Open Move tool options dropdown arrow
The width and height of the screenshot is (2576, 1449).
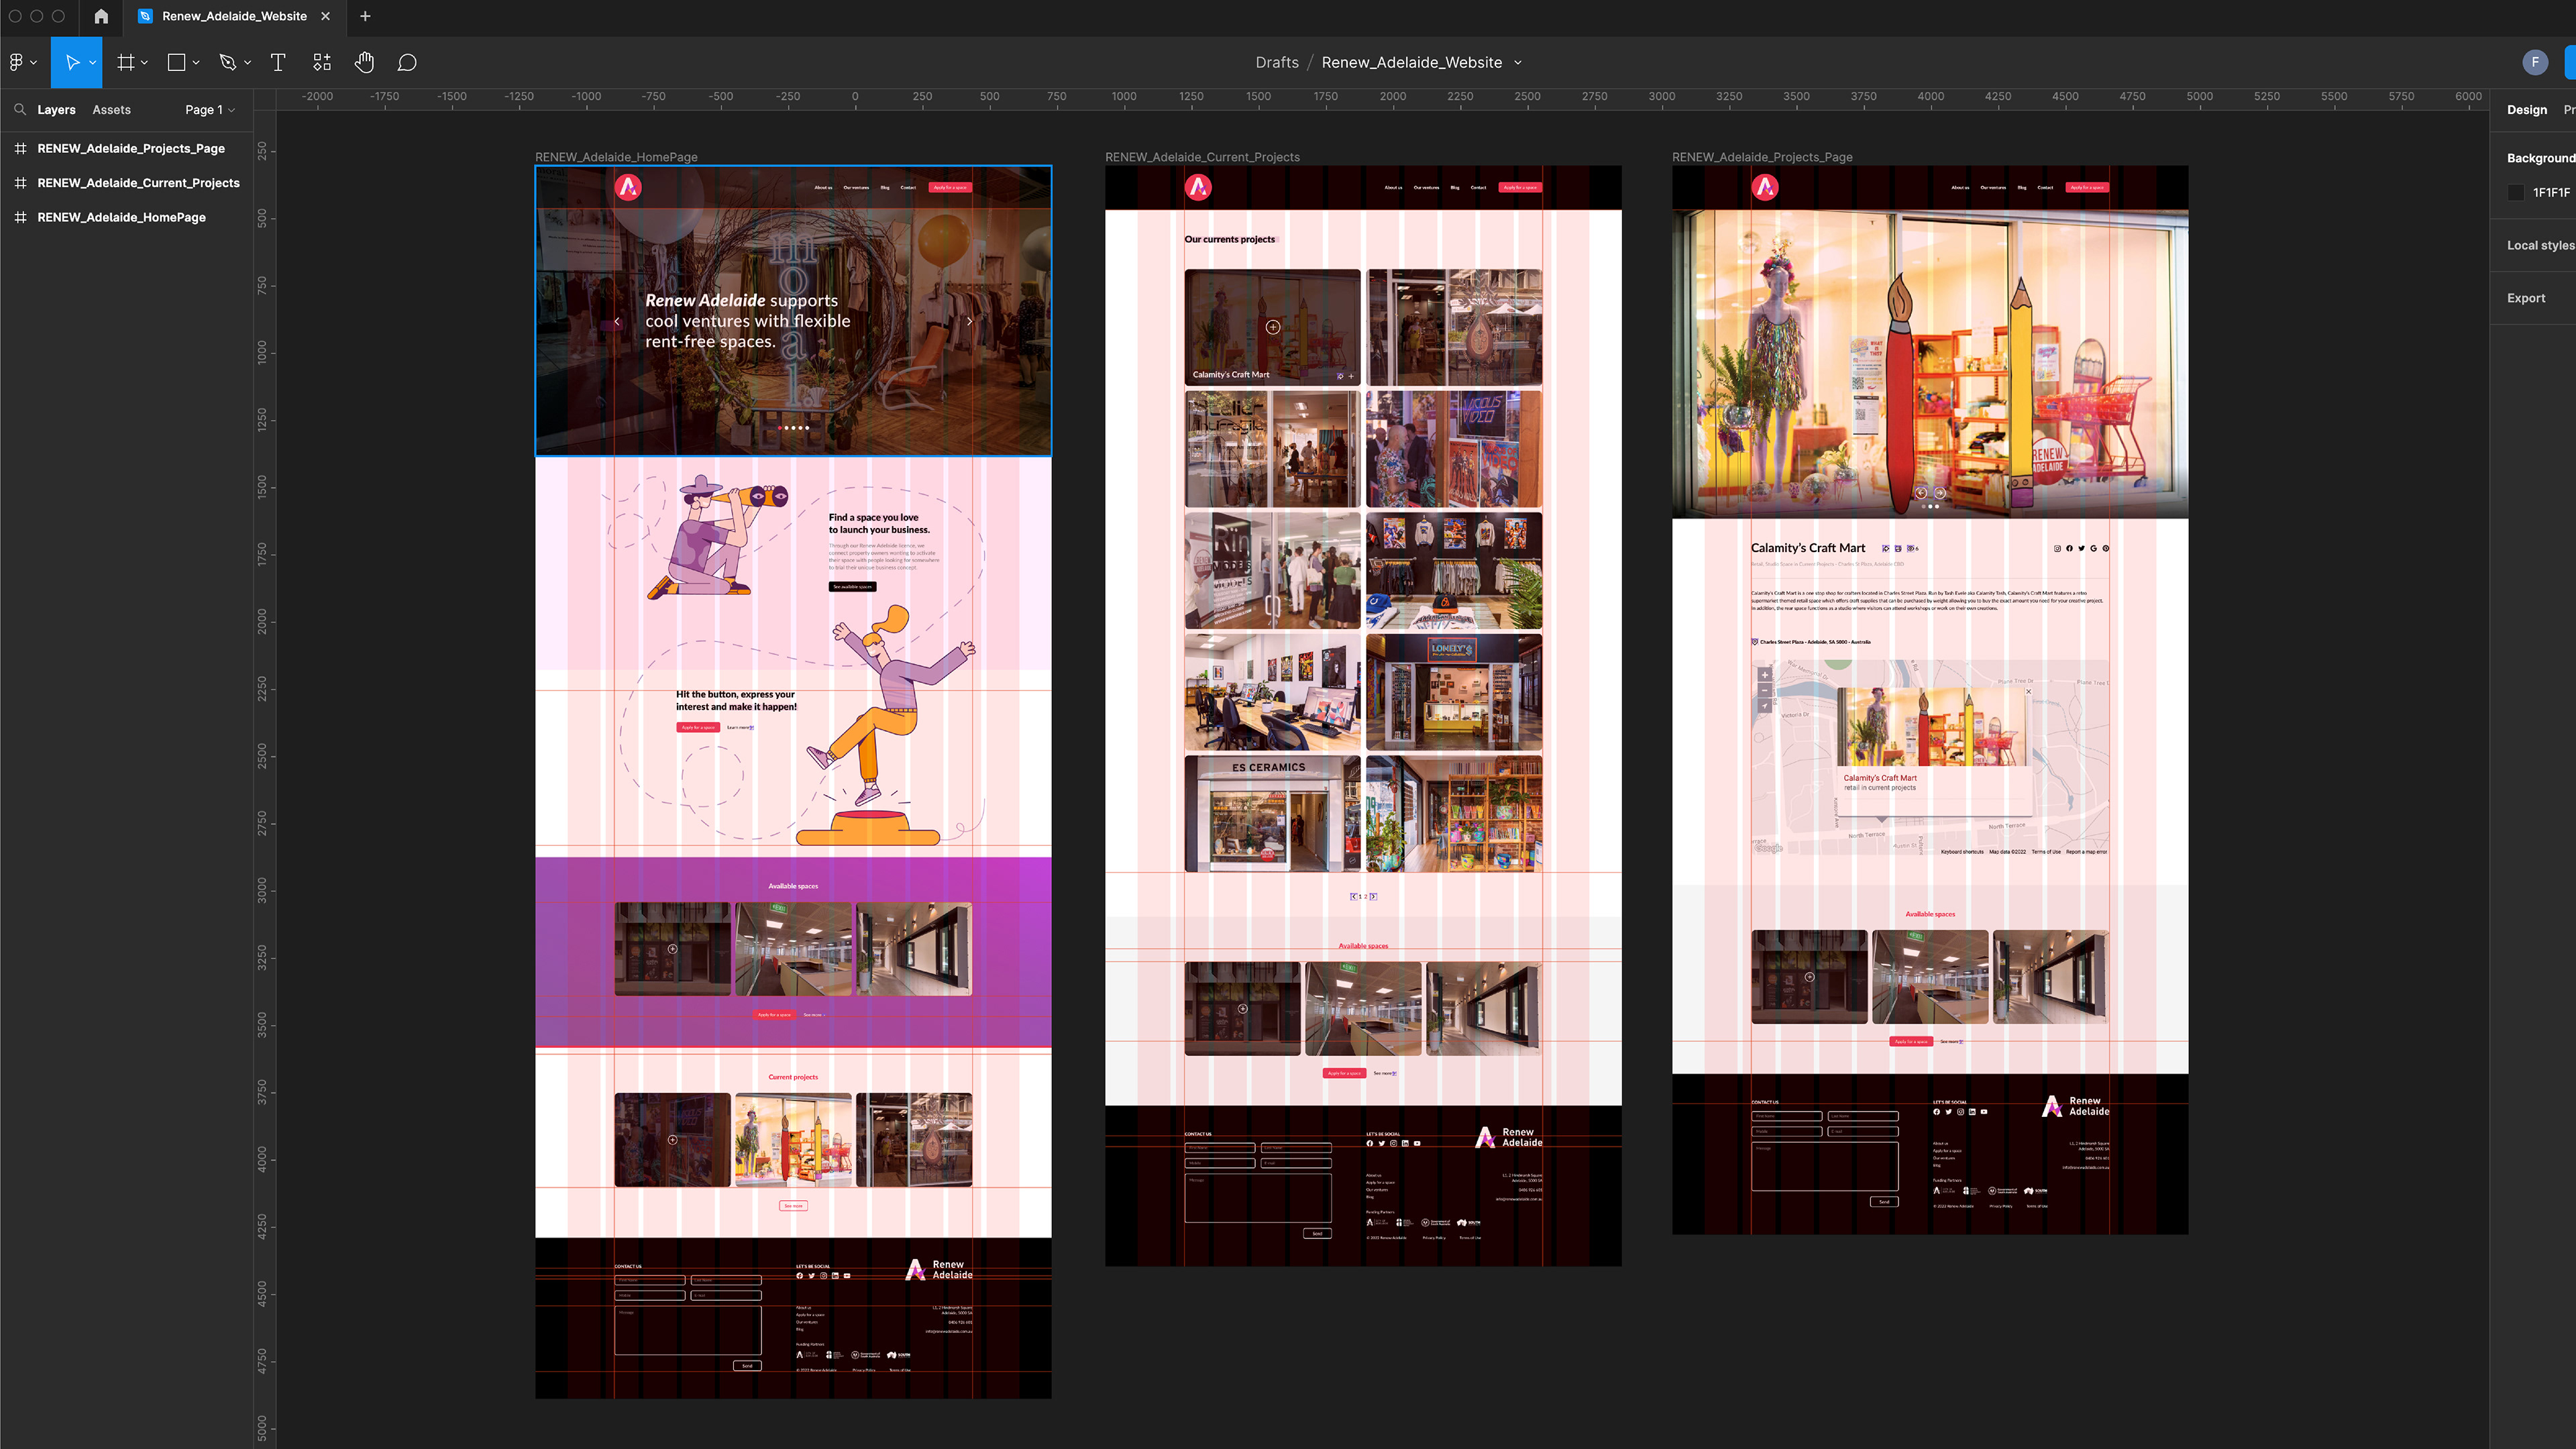[93, 62]
